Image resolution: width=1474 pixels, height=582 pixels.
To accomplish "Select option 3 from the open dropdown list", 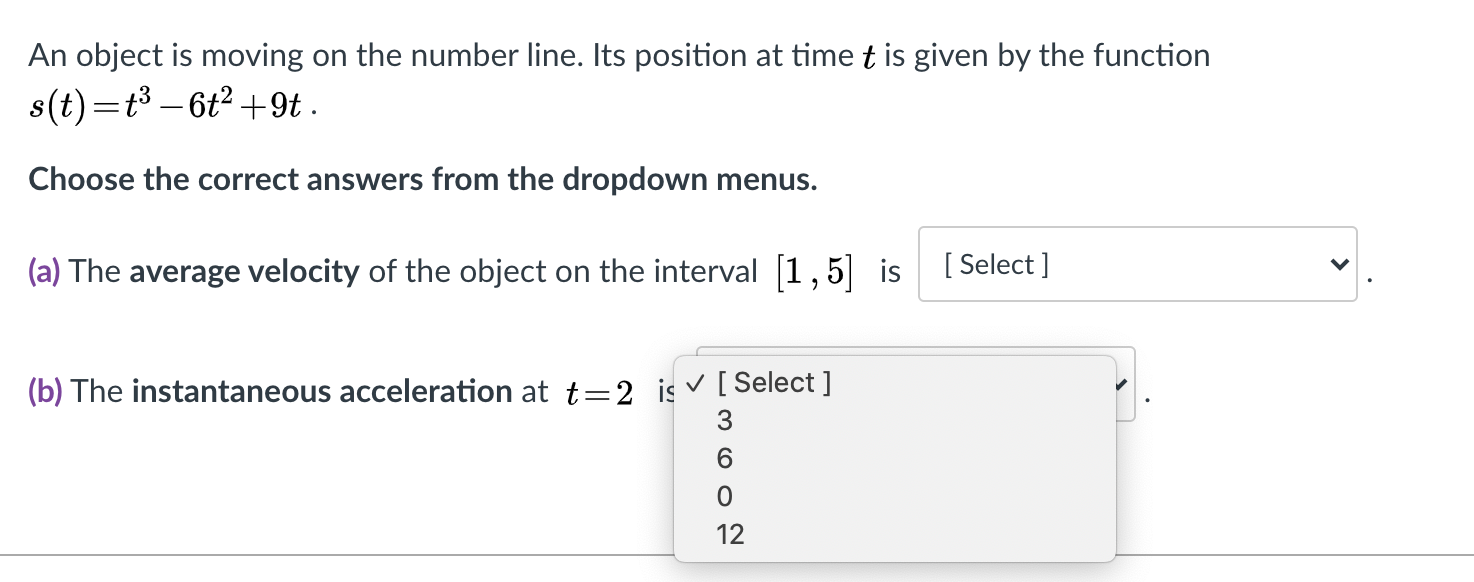I will tap(724, 420).
